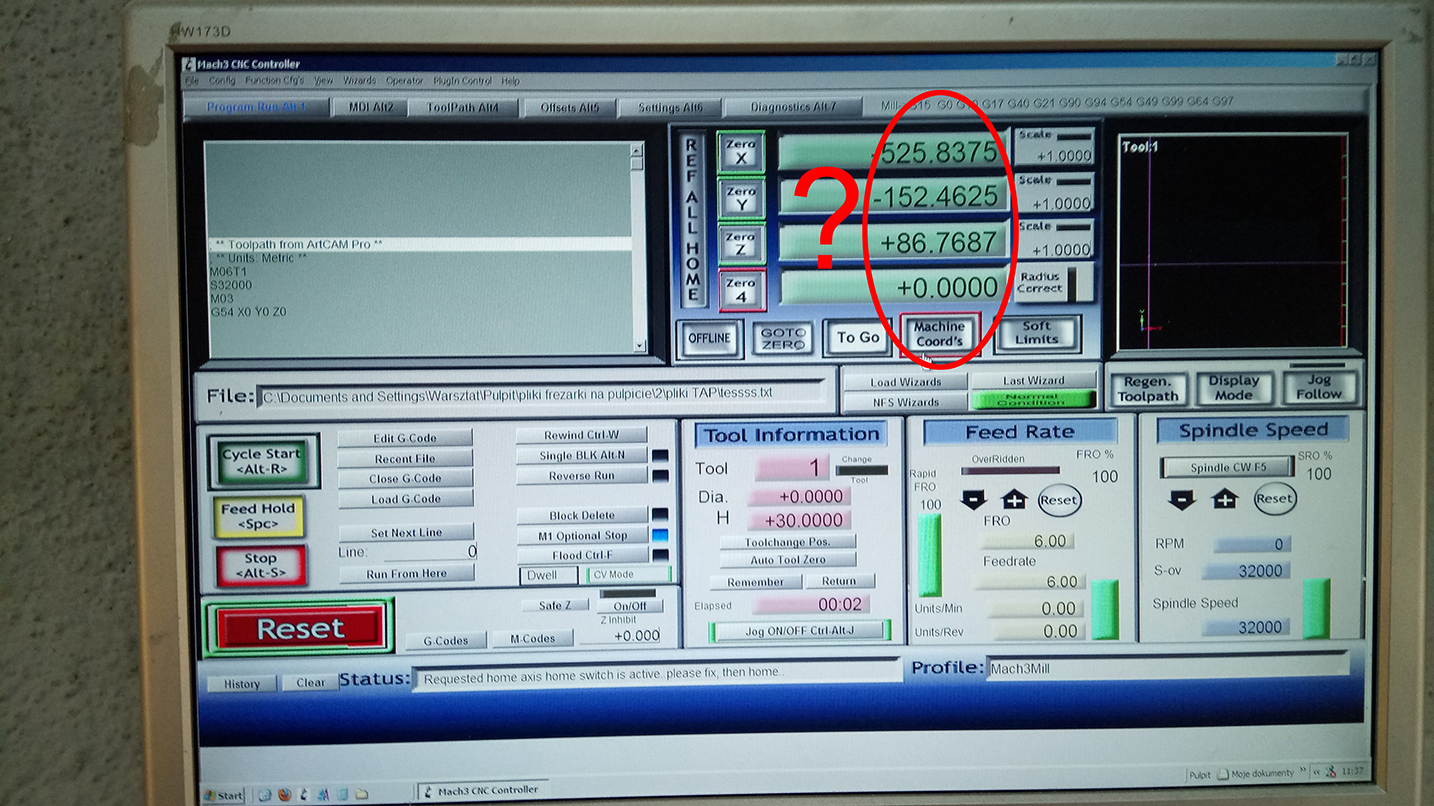Click the Stop Alt-S button

(x=260, y=566)
